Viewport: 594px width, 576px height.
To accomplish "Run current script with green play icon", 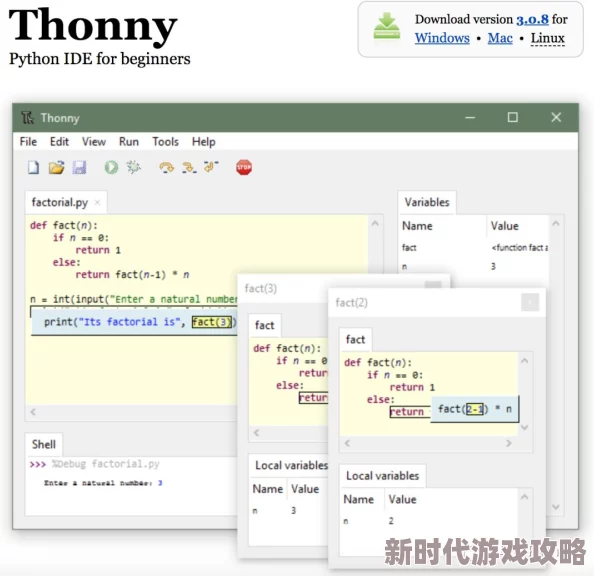I will point(111,167).
